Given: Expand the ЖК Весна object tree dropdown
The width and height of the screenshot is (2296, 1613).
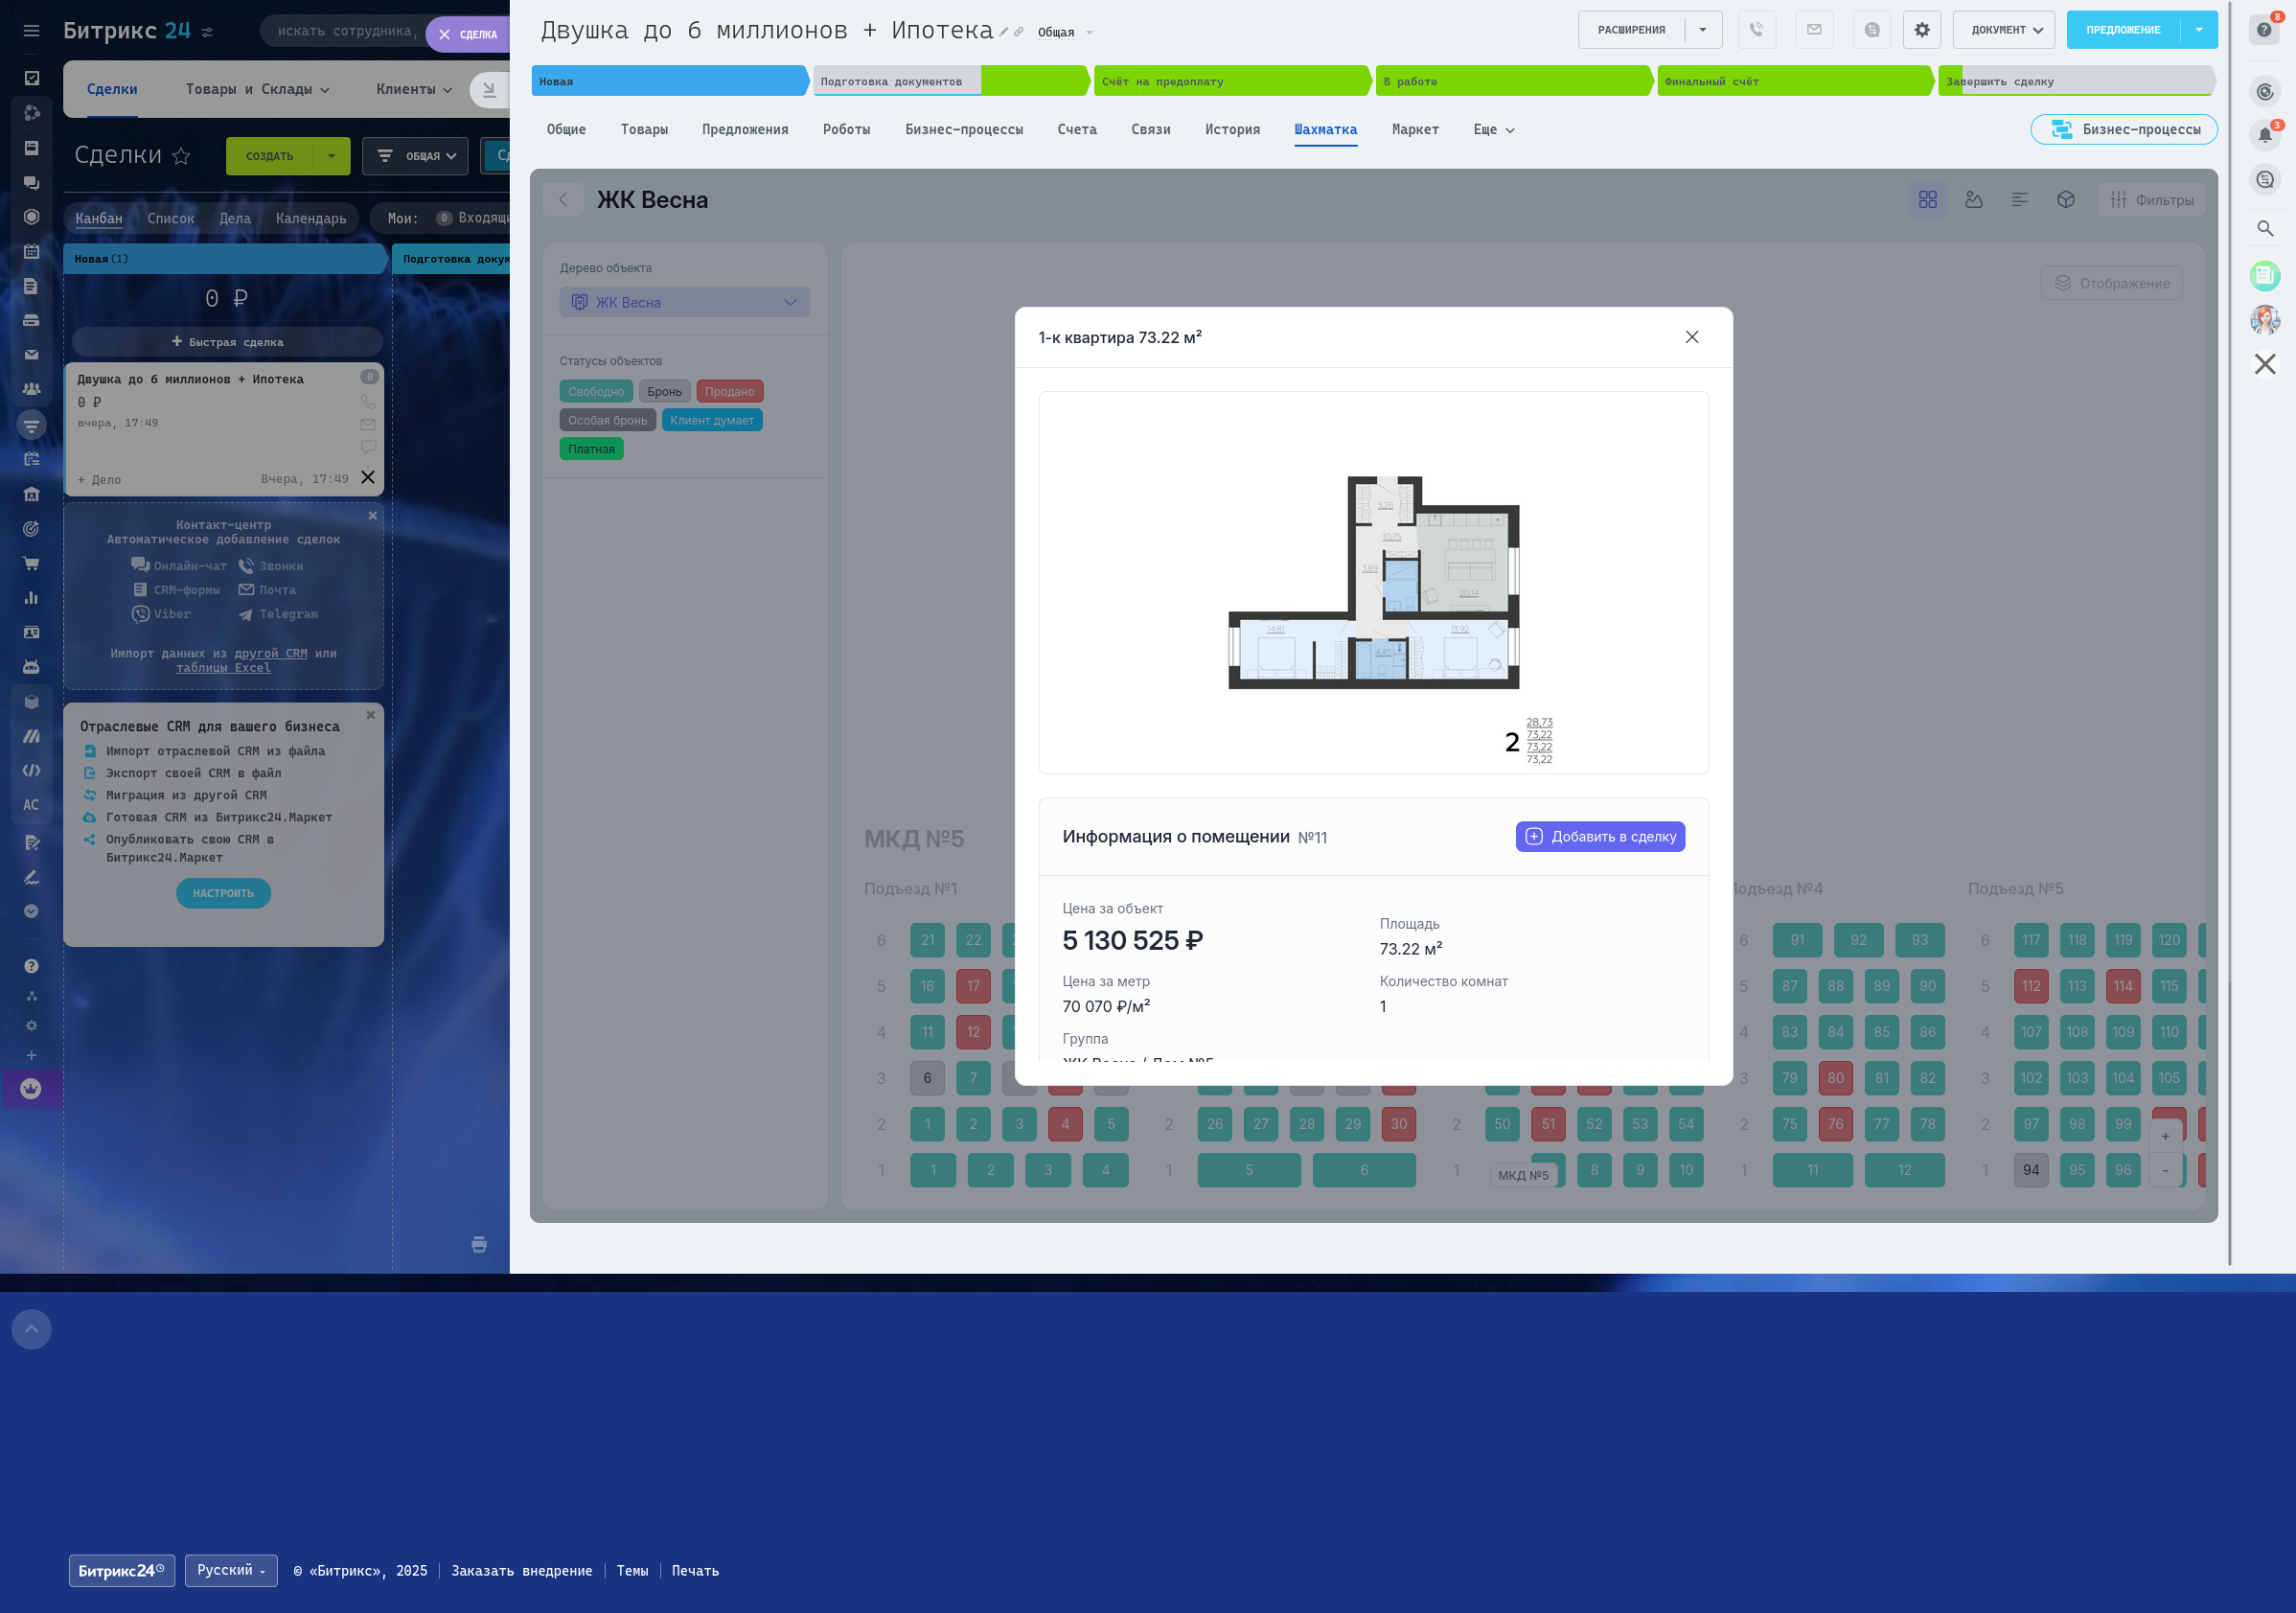Looking at the screenshot, I should tap(684, 303).
